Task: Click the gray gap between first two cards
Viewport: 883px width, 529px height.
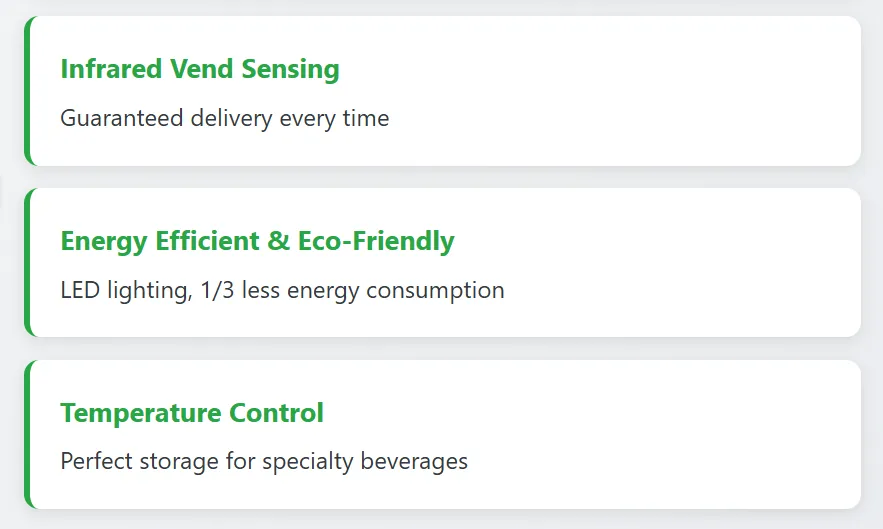Action: 440,177
